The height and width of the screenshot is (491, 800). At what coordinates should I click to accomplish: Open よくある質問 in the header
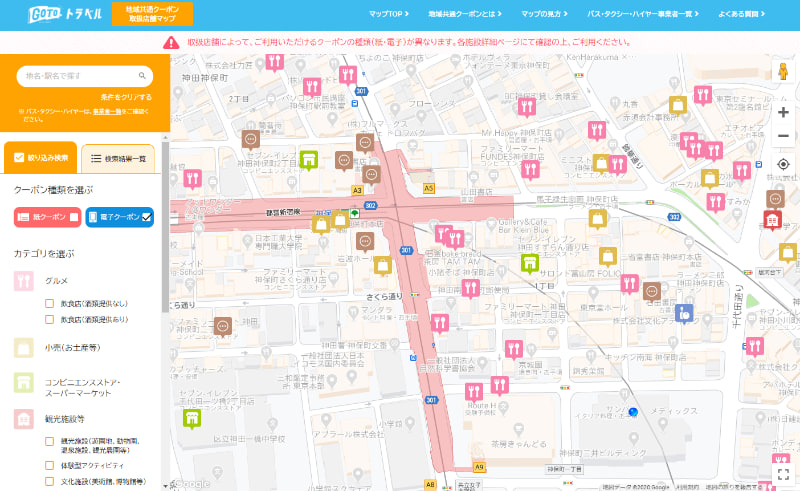pos(741,14)
